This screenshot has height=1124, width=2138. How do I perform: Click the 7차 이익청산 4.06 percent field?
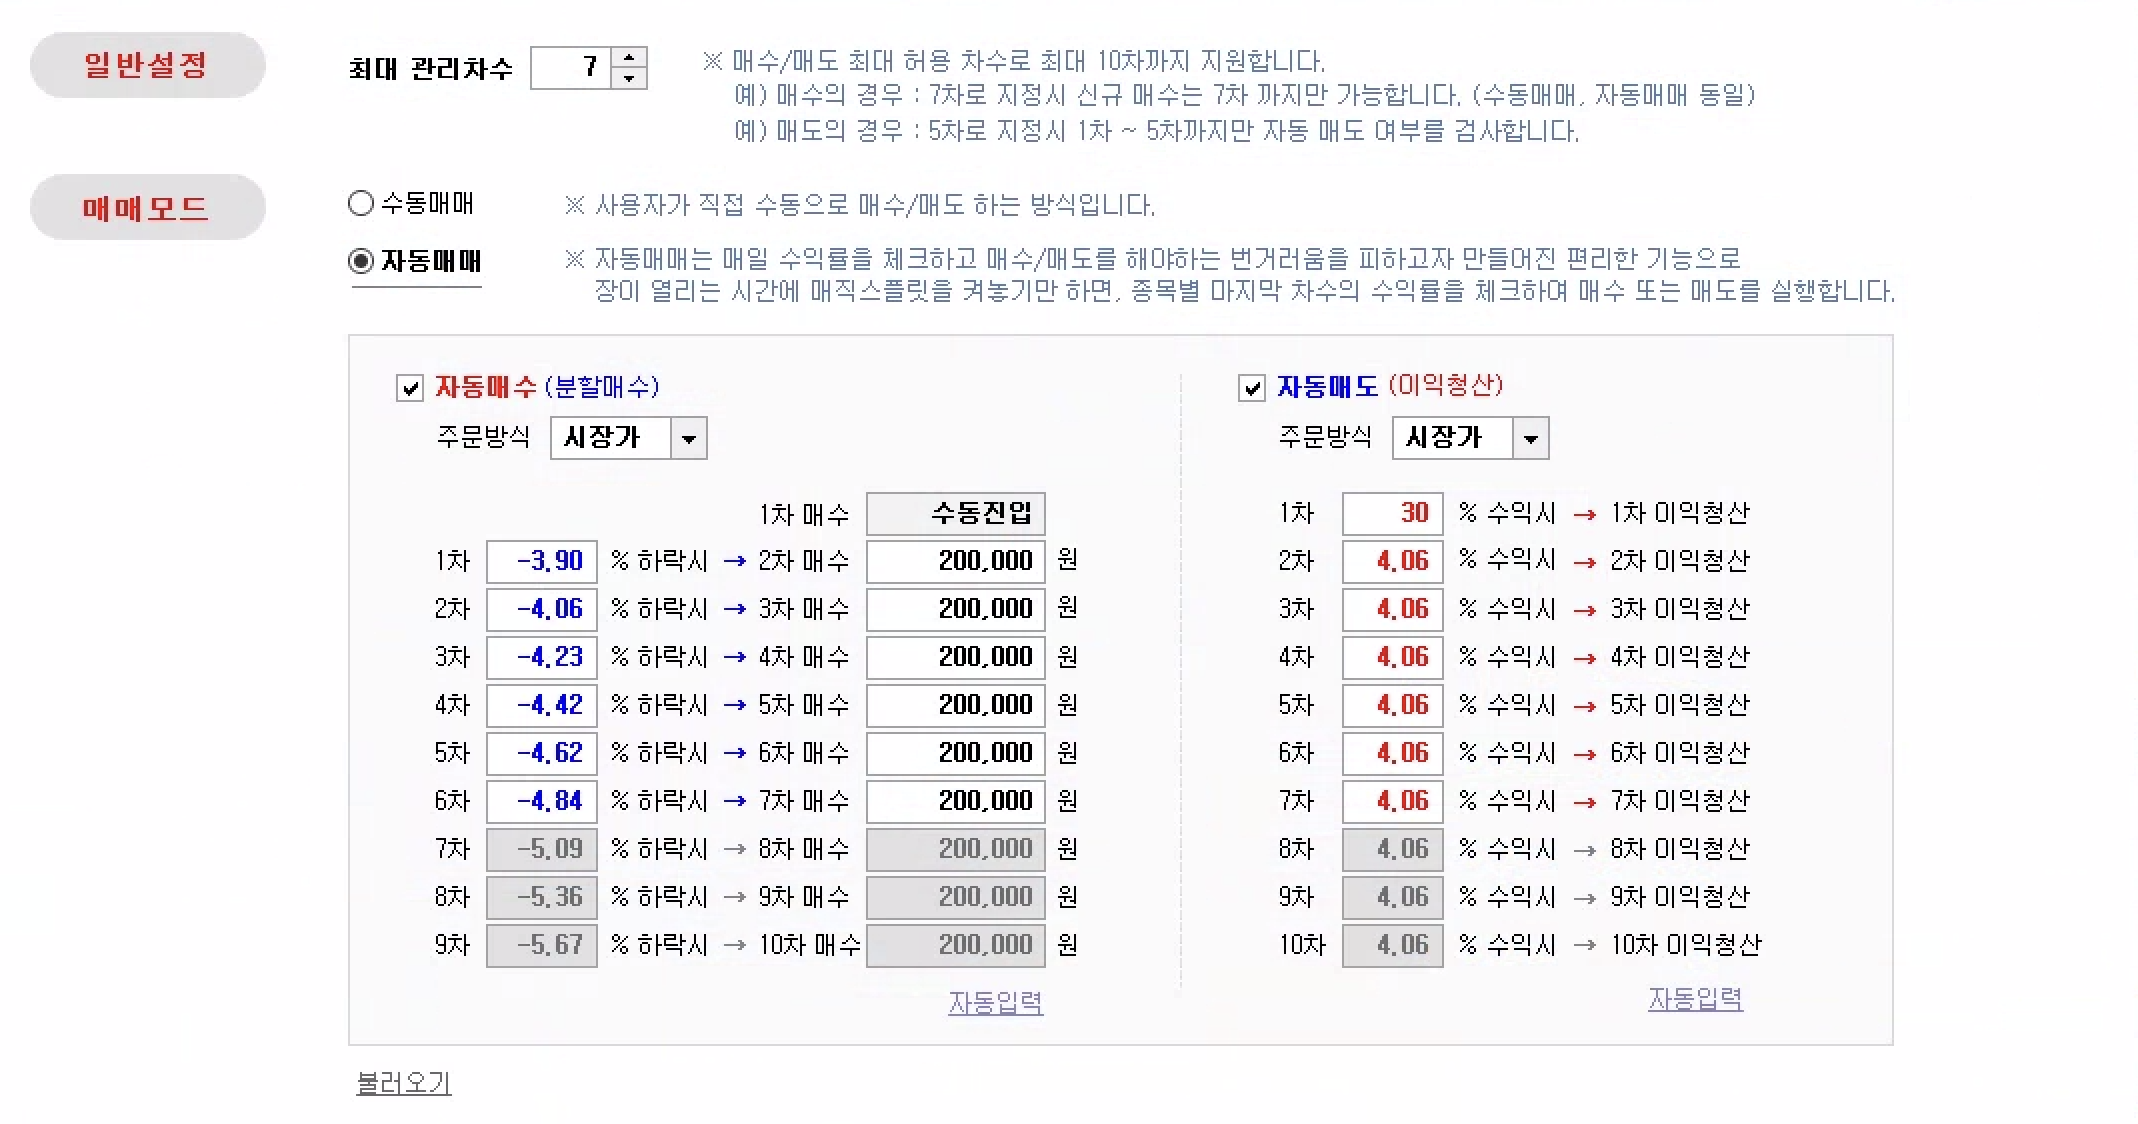(x=1392, y=801)
